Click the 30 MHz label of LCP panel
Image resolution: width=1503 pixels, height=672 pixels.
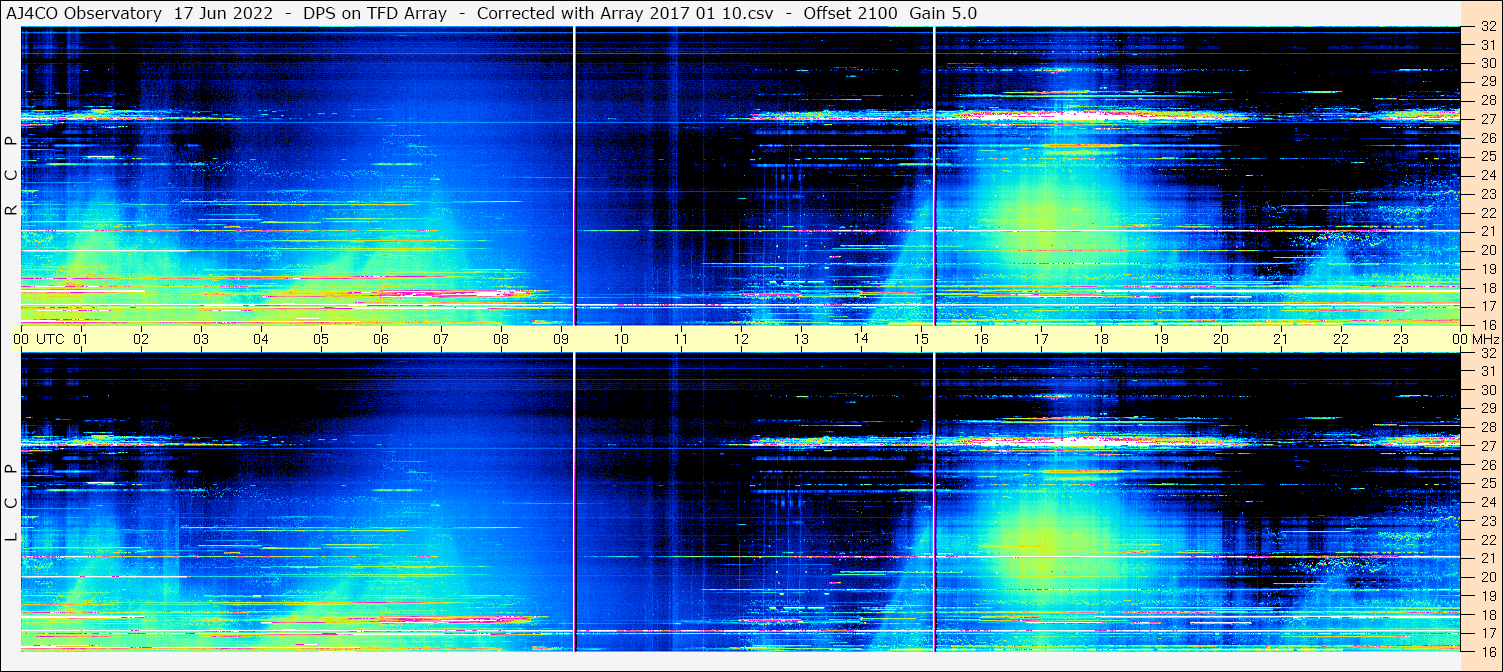tap(1488, 390)
